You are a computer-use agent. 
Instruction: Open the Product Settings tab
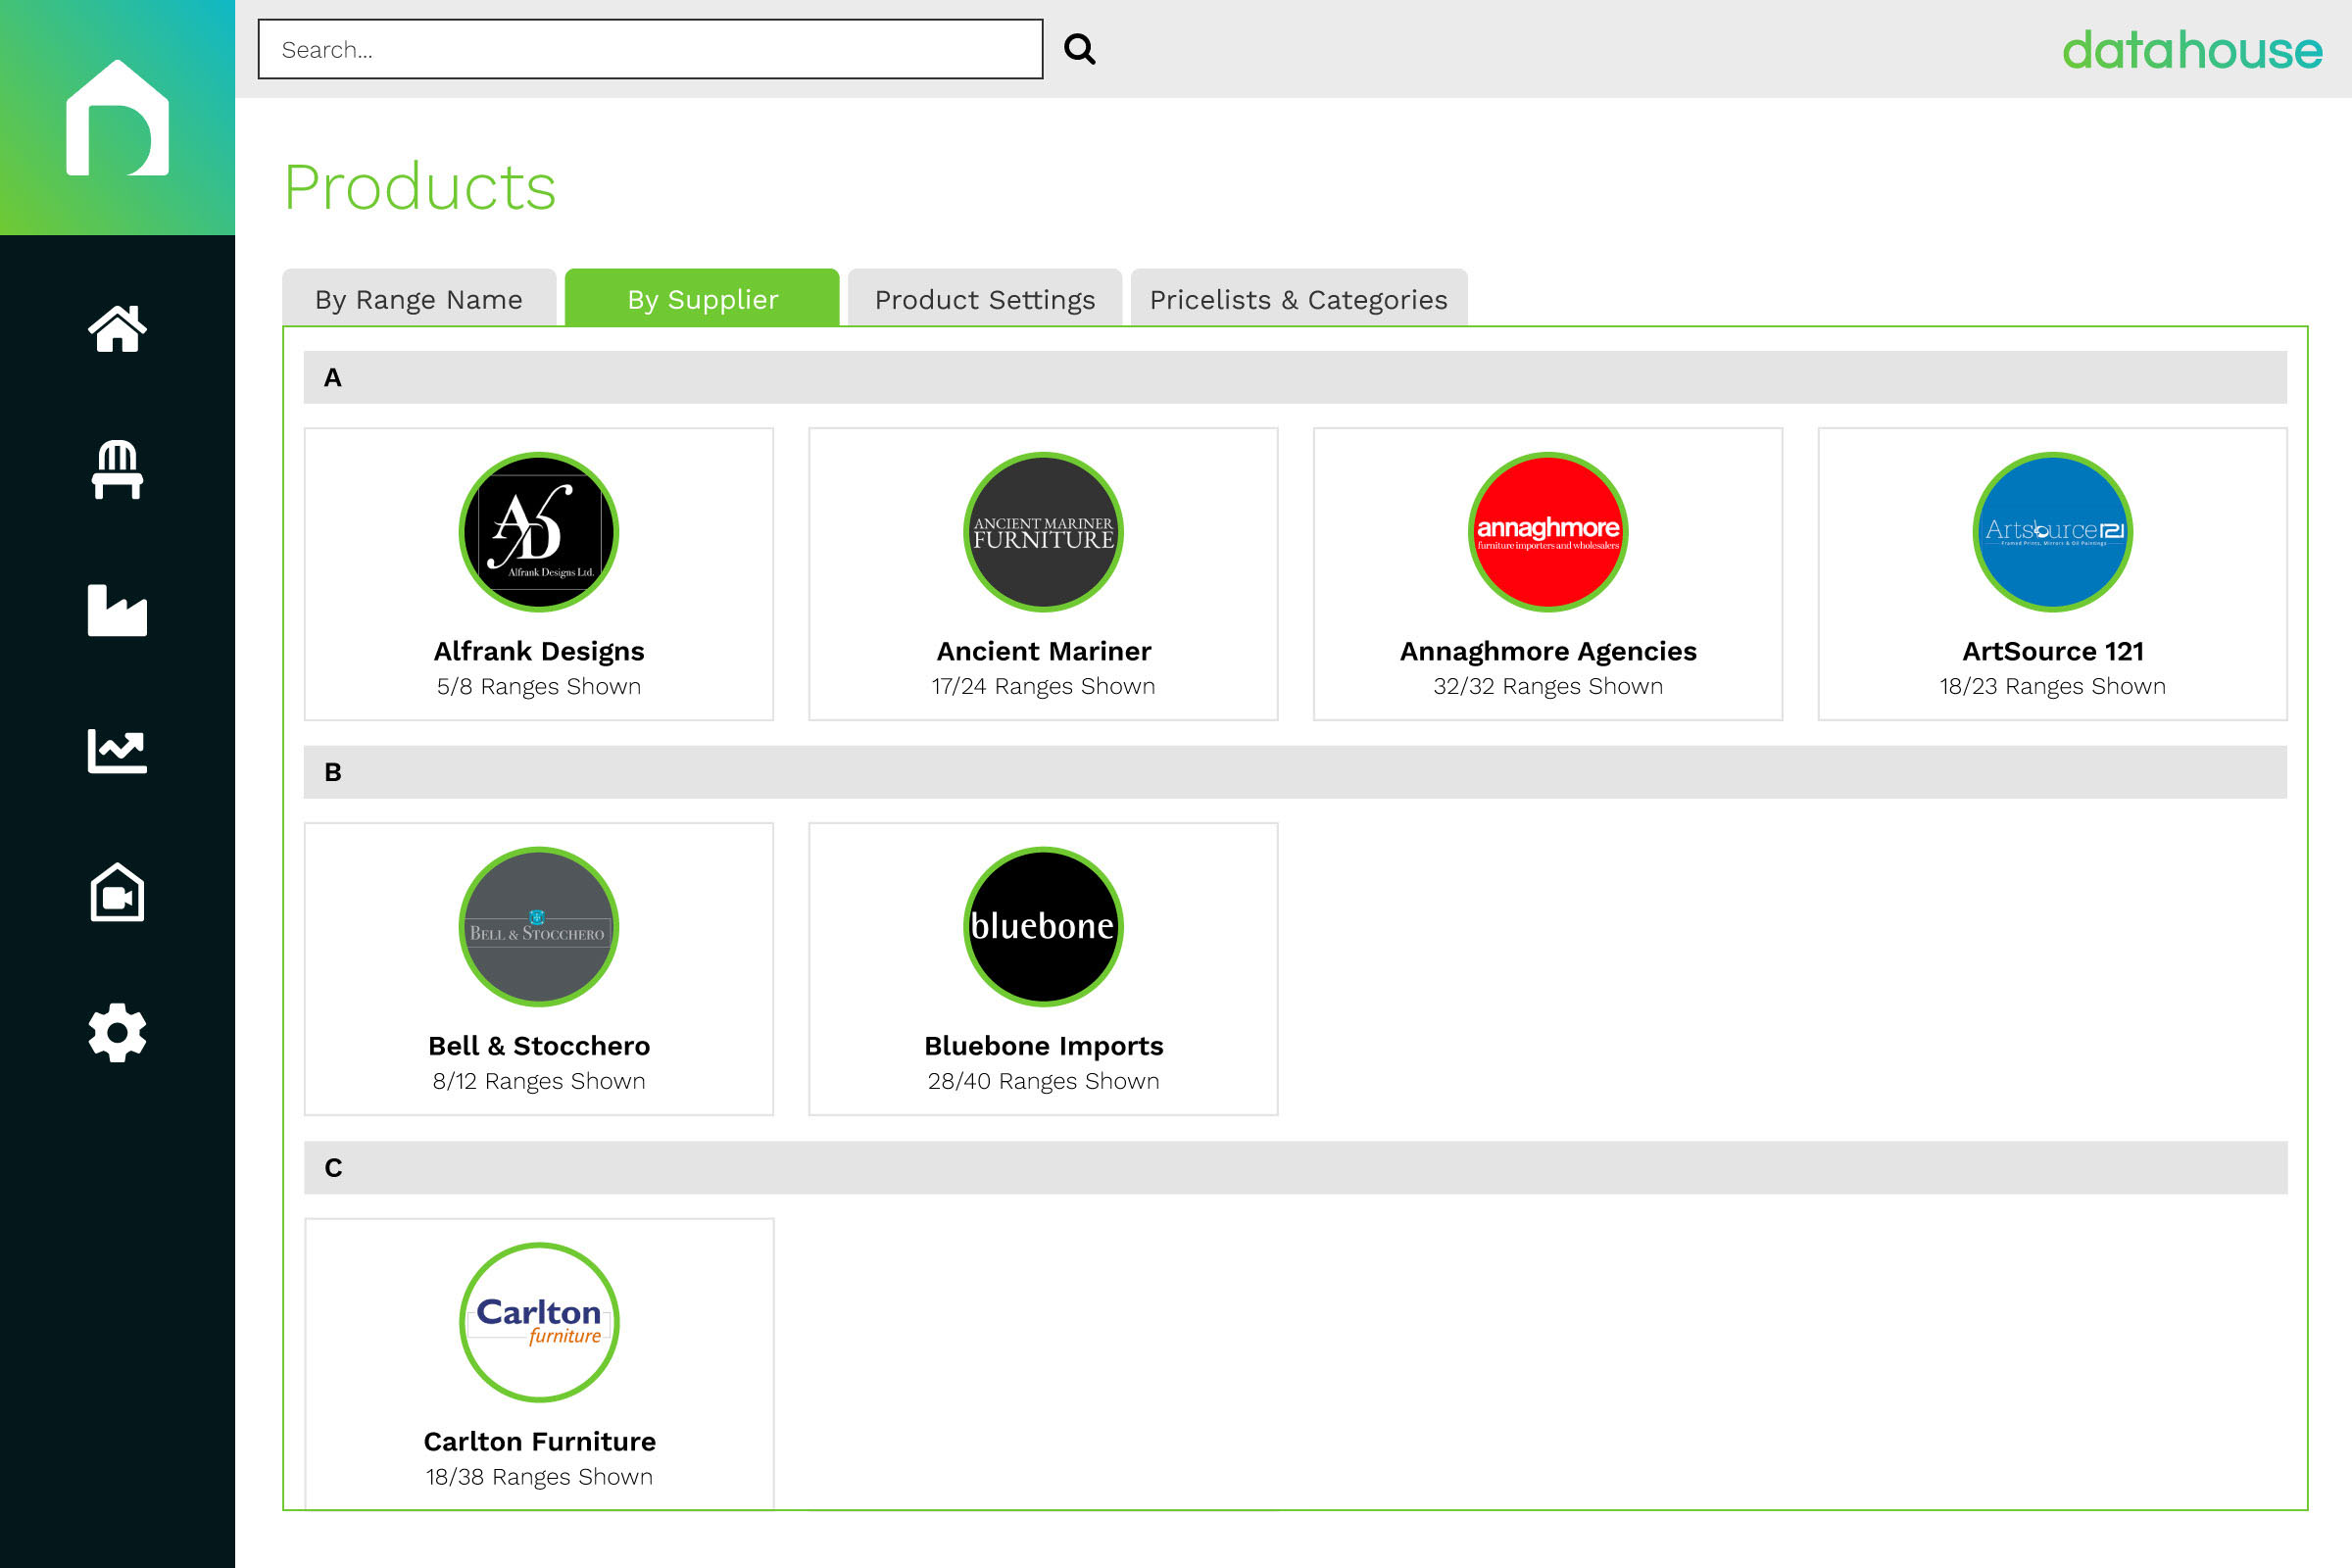pos(985,298)
